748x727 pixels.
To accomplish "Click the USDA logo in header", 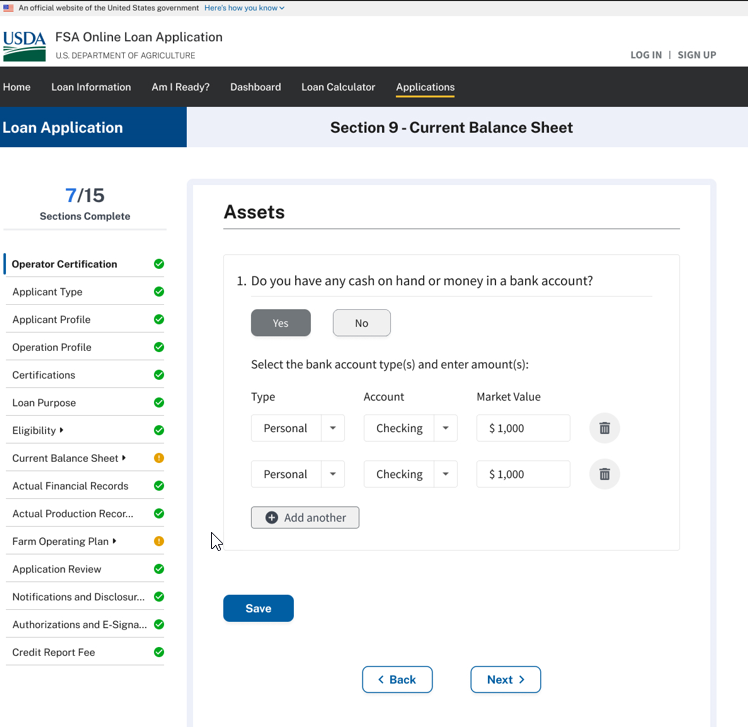I will [x=24, y=46].
